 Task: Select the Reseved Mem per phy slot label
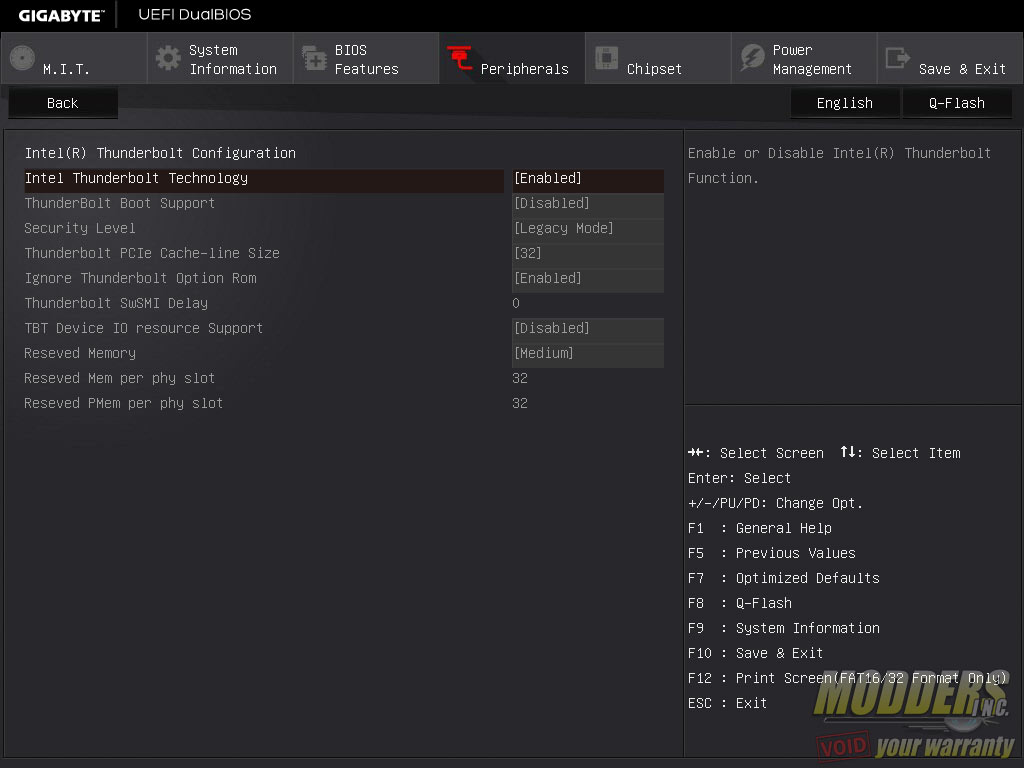(x=120, y=378)
